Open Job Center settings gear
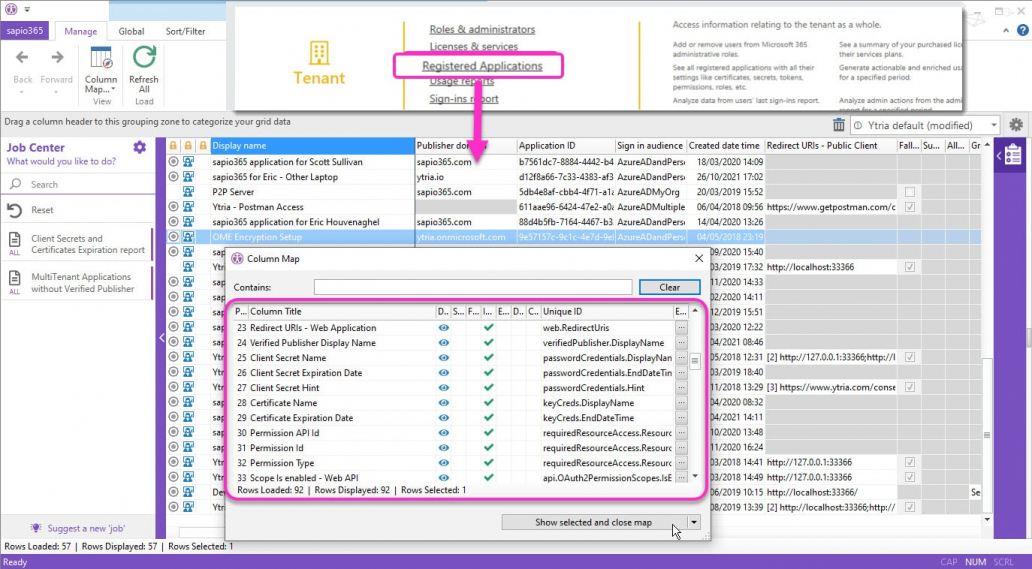 [140, 147]
